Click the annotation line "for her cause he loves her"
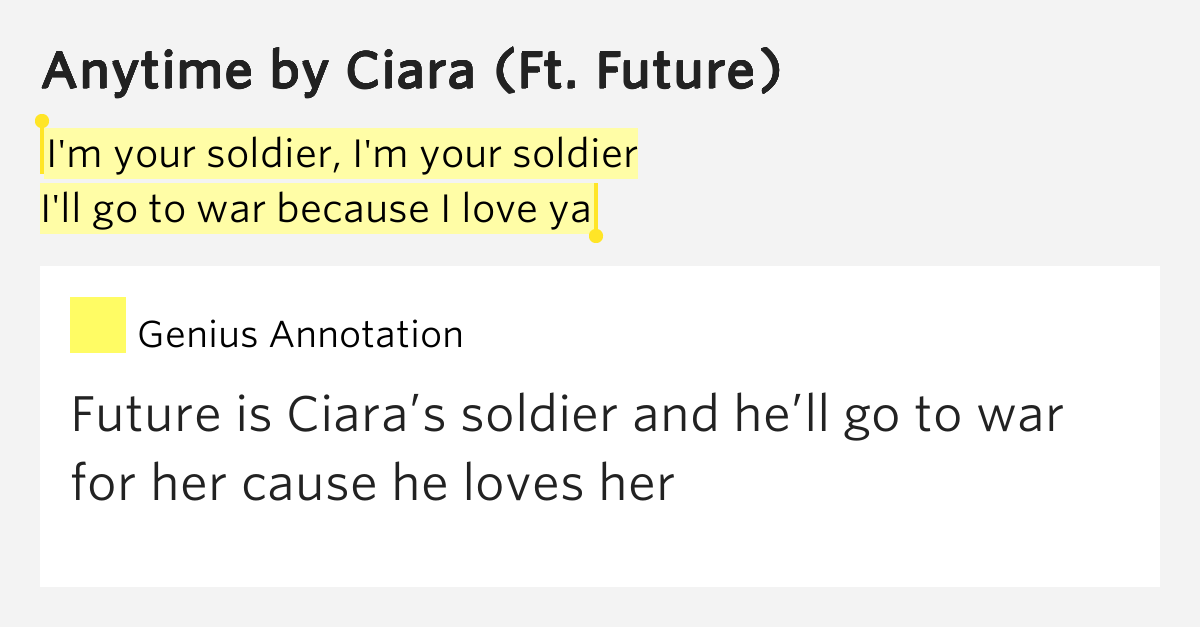The image size is (1200, 627). coord(374,483)
